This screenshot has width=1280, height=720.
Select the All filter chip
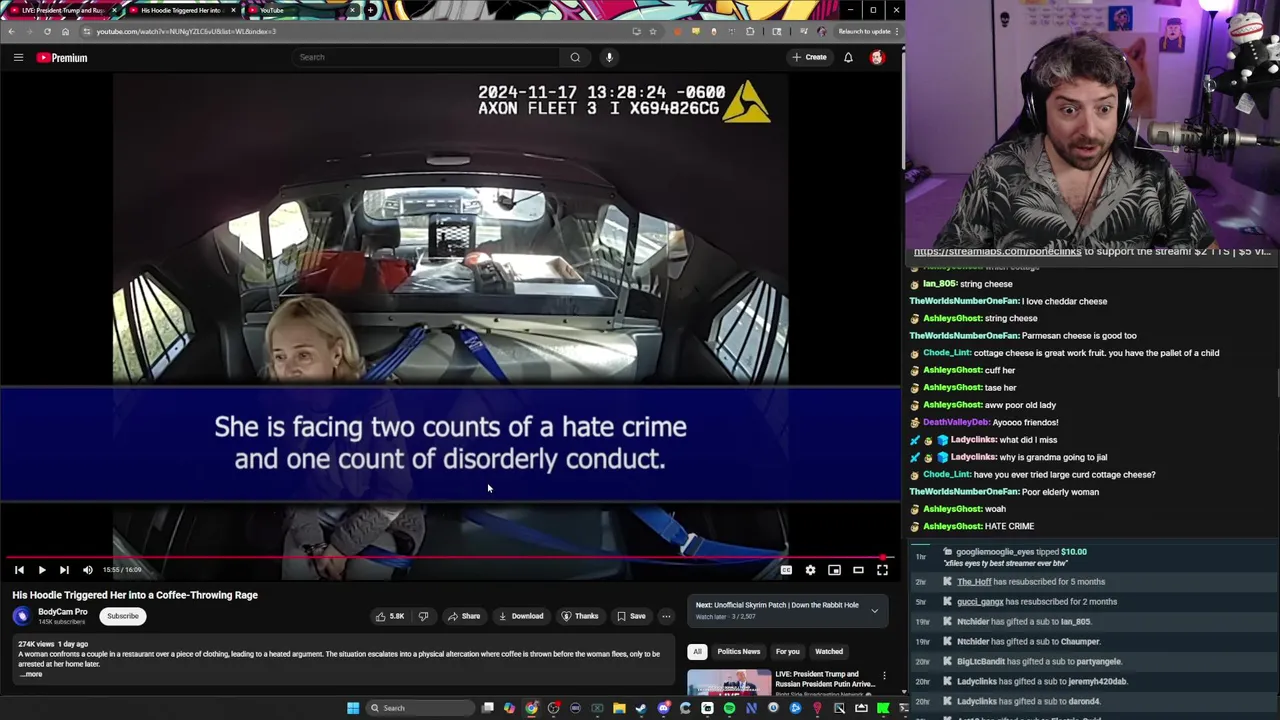coord(697,652)
